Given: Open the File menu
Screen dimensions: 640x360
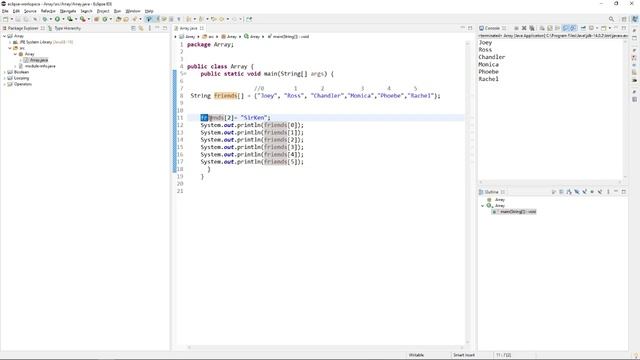Looking at the screenshot, I should (5, 11).
